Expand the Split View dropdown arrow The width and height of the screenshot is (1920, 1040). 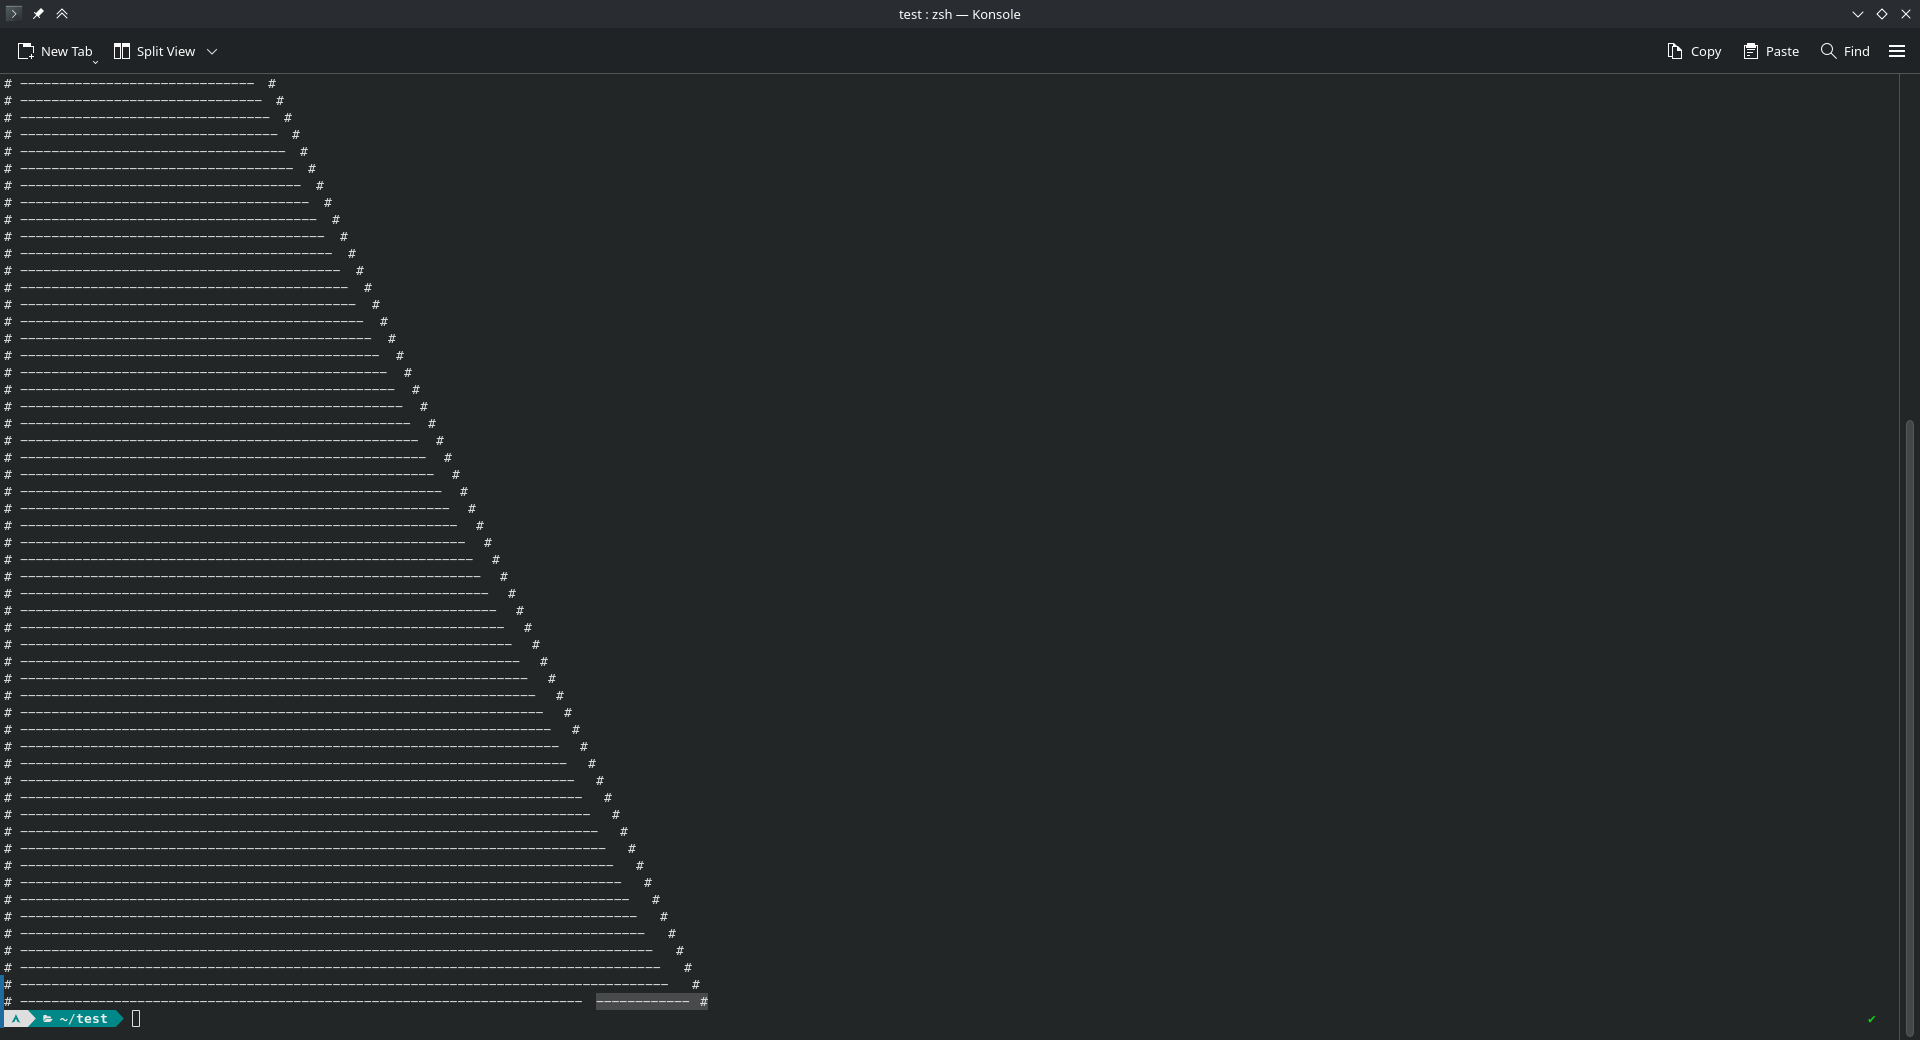tap(212, 51)
